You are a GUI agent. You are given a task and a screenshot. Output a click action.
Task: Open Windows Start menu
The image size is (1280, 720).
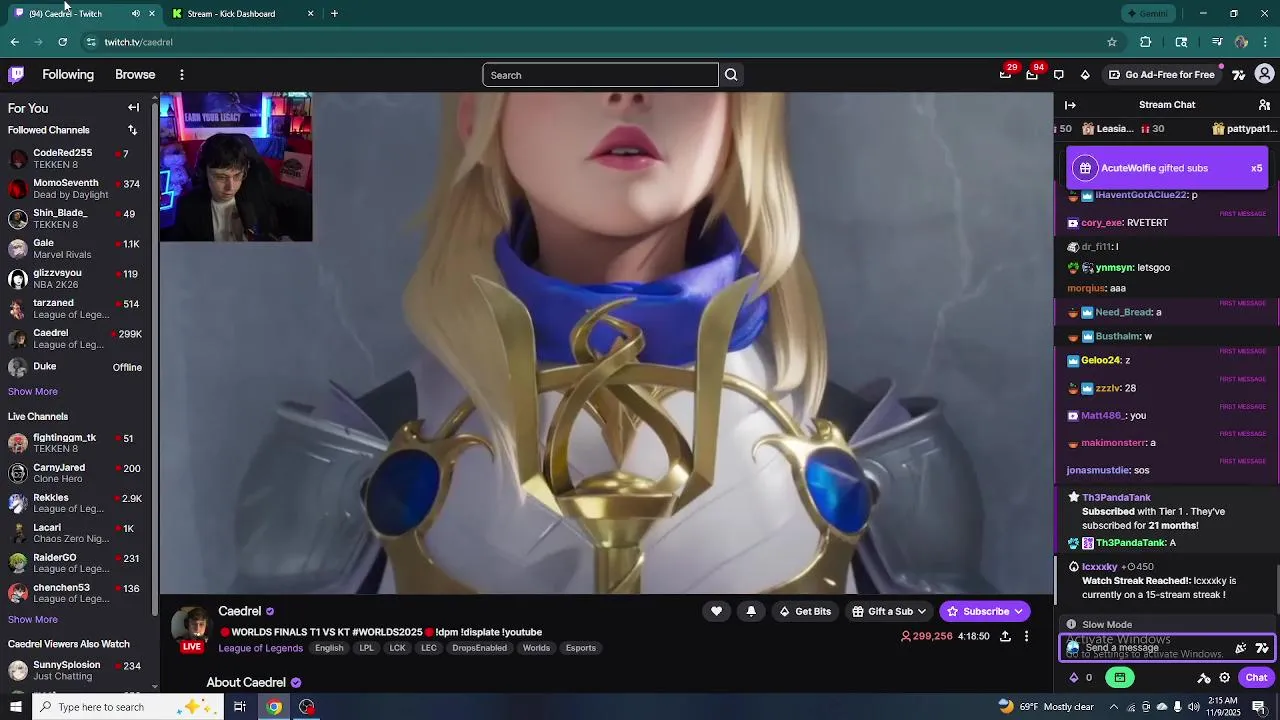pos(15,707)
